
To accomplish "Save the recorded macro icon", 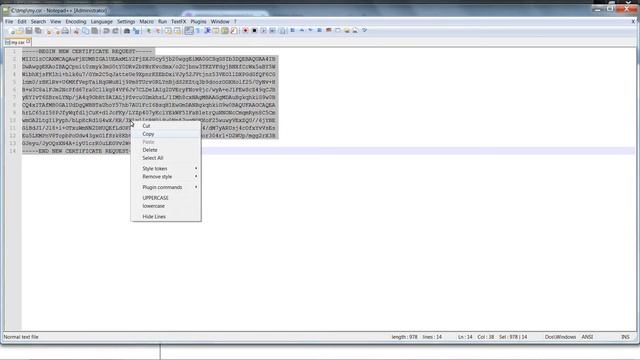I will tap(282, 31).
